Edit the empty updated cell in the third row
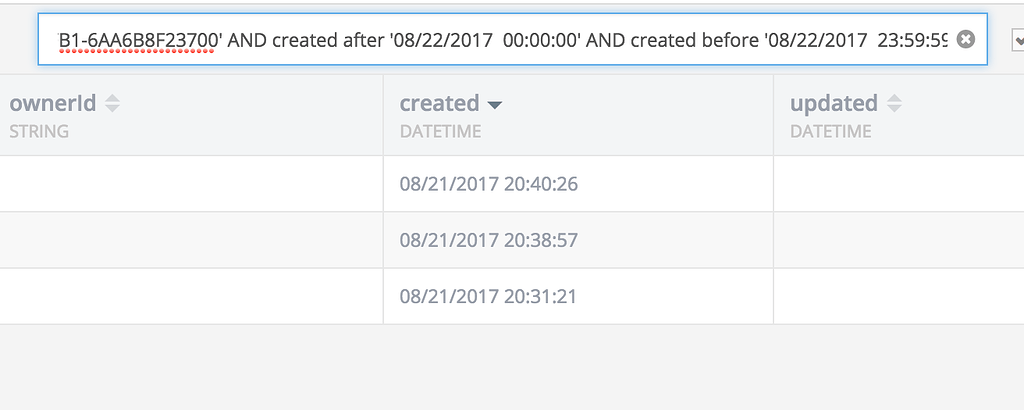The image size is (1024, 410). pyautogui.click(x=899, y=296)
